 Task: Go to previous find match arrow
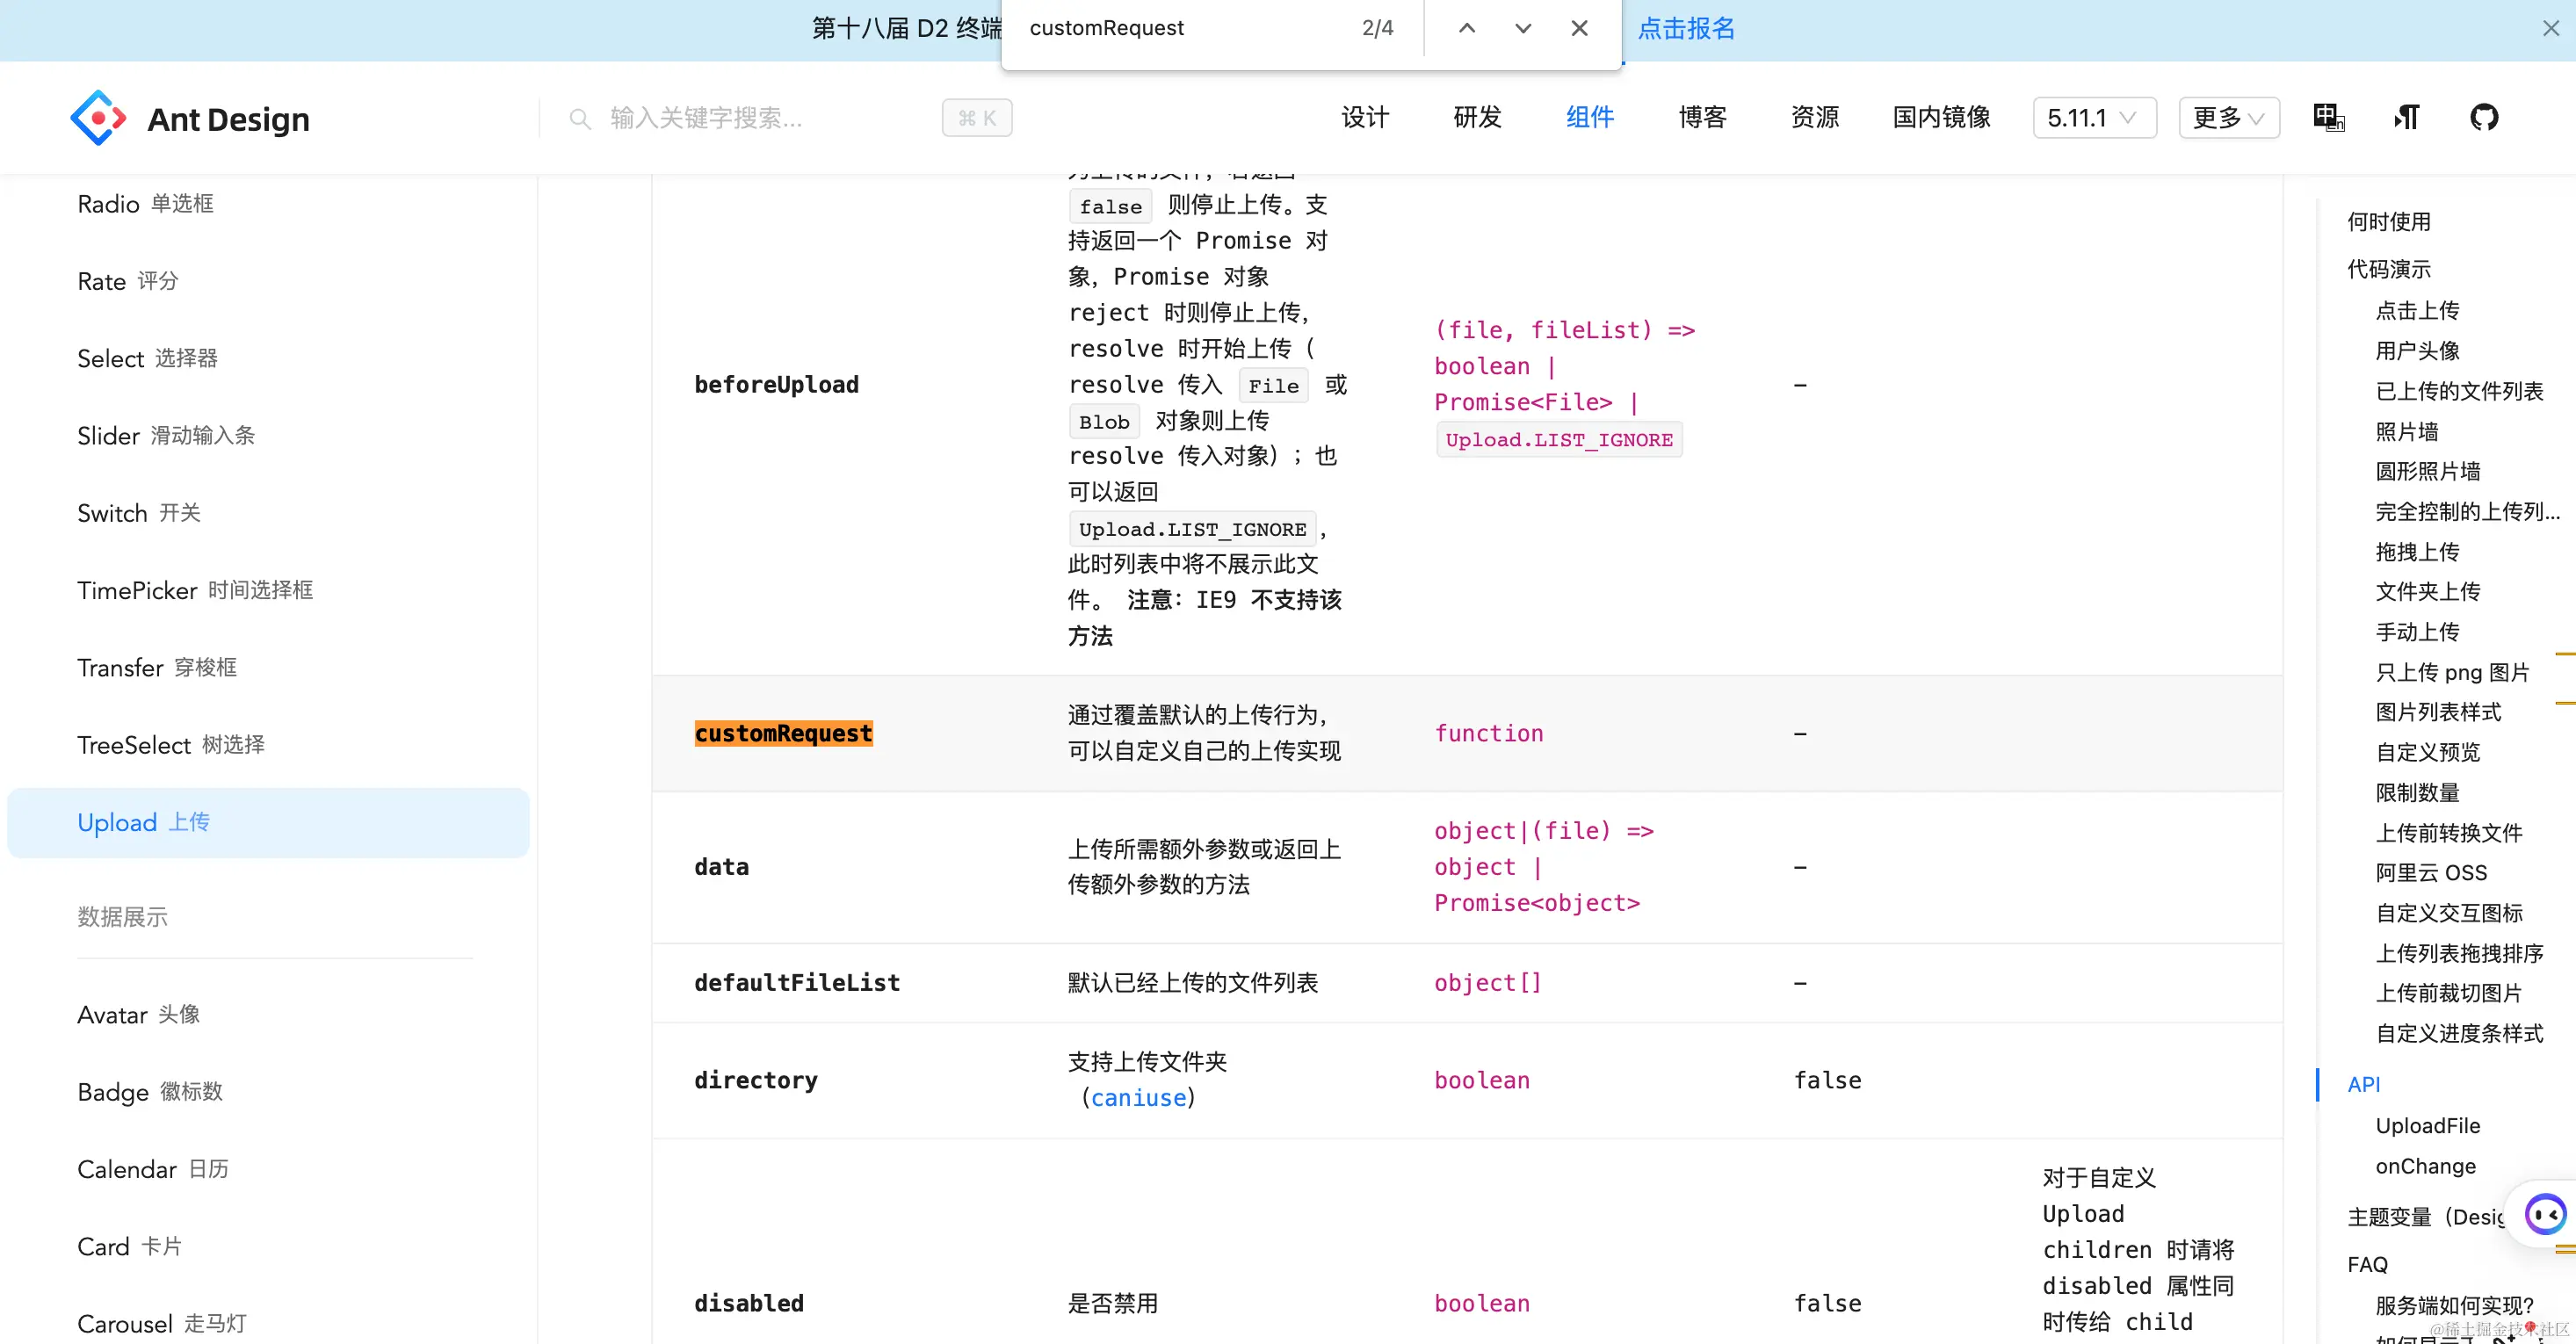tap(1466, 28)
